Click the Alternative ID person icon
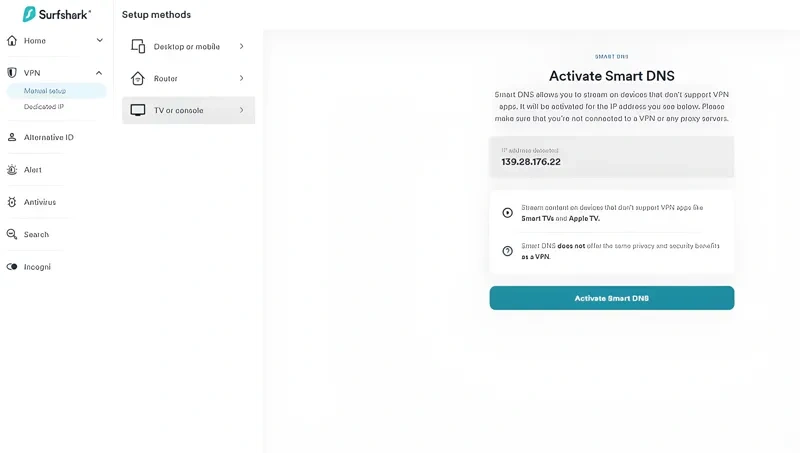This screenshot has width=800, height=453. click(12, 137)
